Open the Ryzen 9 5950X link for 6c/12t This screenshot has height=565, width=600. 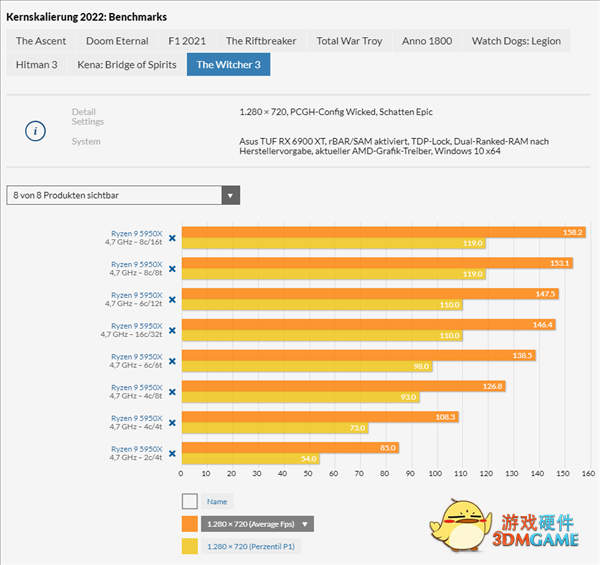tap(137, 295)
